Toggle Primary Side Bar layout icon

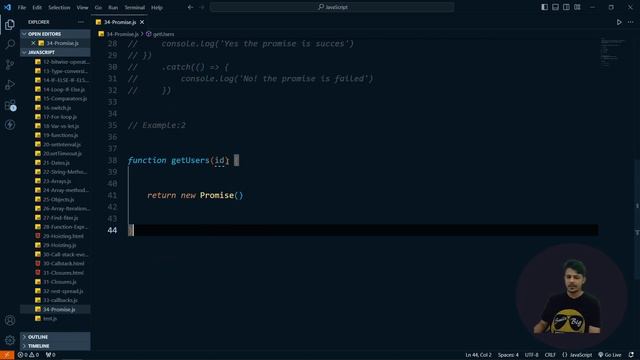(x=544, y=7)
